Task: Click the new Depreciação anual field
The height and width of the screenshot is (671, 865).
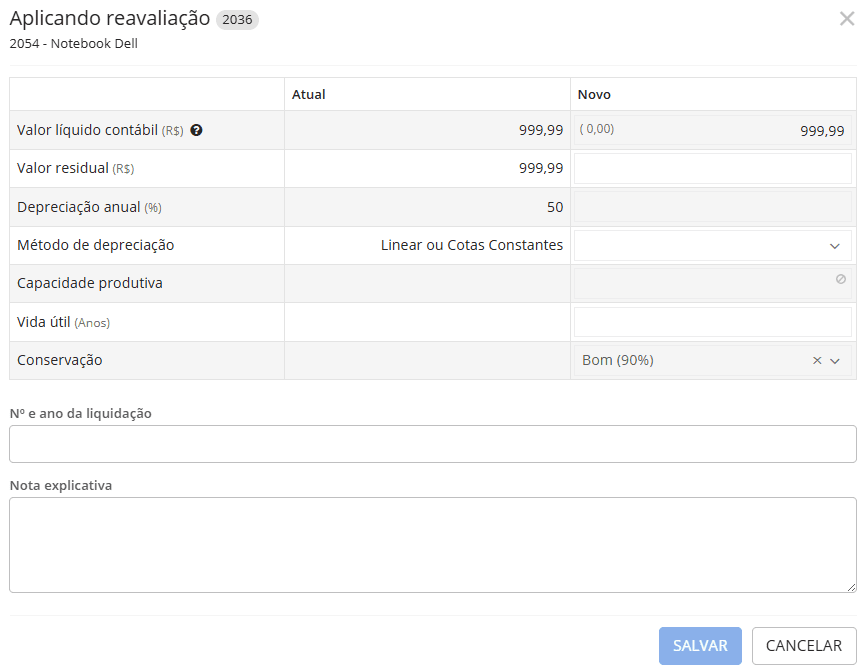Action: (x=712, y=207)
